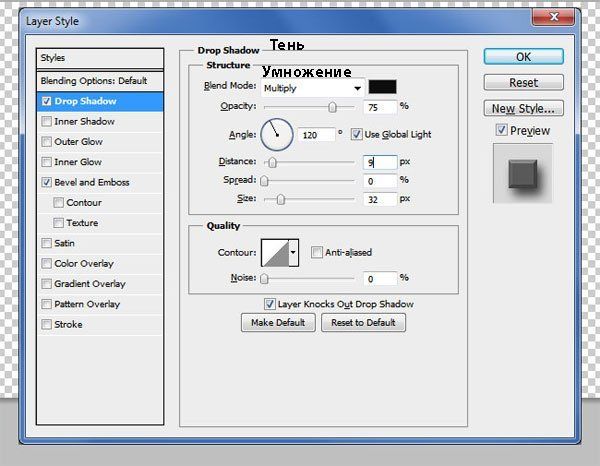Viewport: 600px width, 466px height.
Task: Open the Stroke settings
Action: (x=68, y=324)
